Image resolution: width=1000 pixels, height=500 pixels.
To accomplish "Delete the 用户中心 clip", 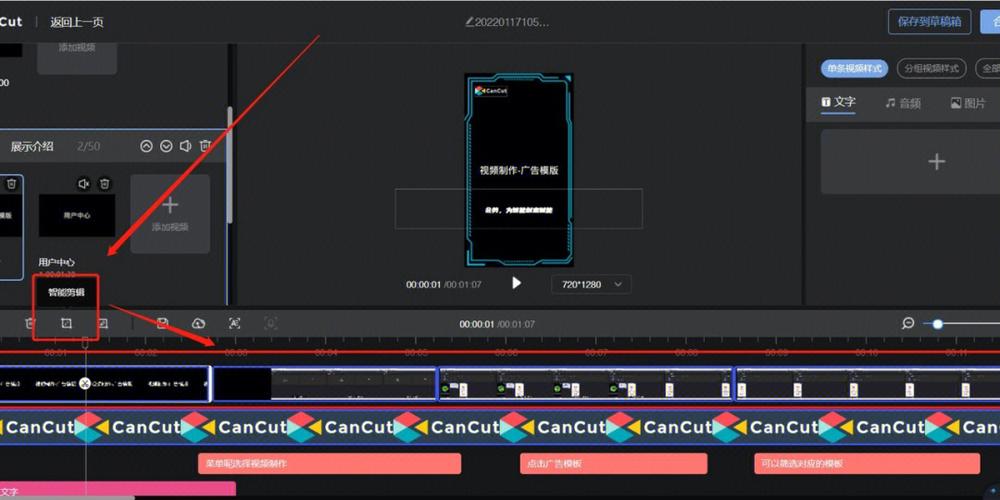I will pos(105,184).
